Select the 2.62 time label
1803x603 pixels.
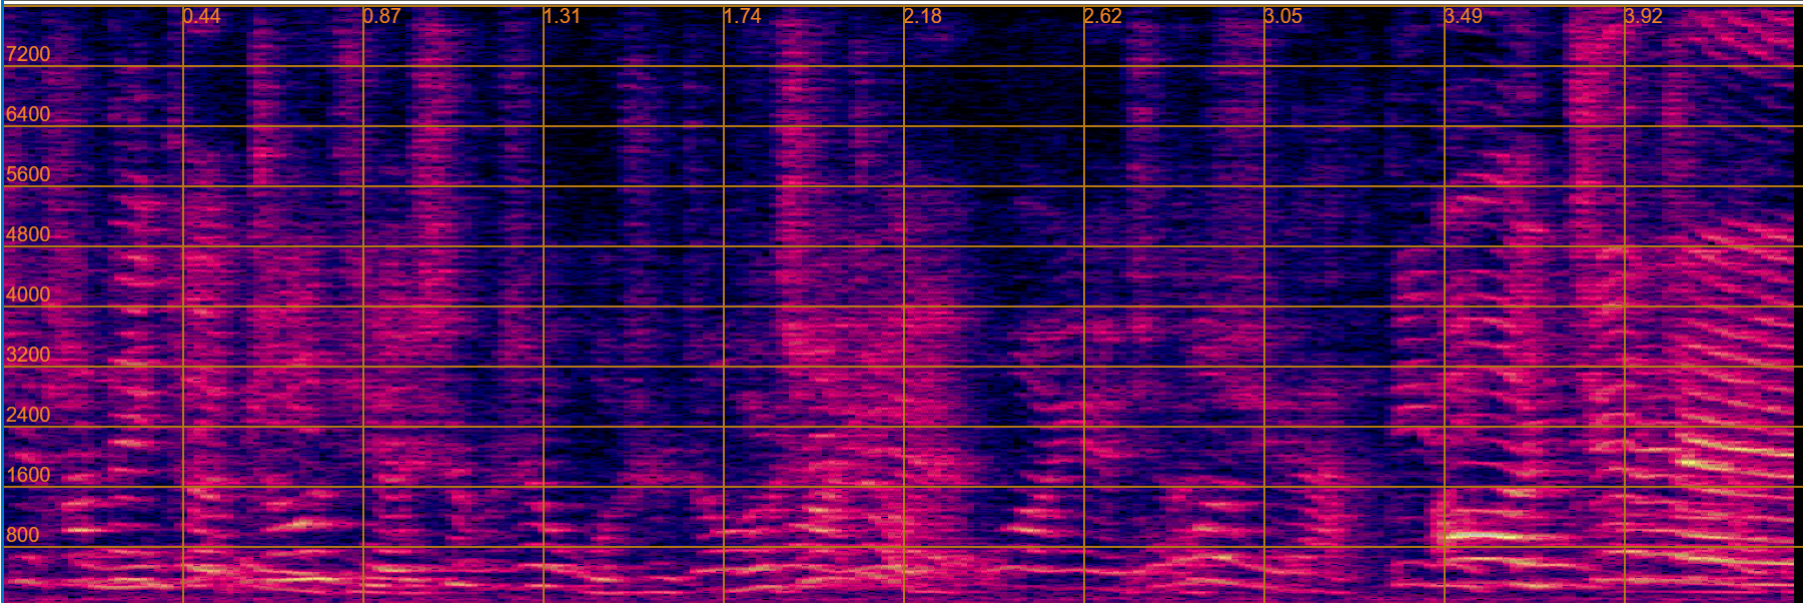coord(1103,16)
